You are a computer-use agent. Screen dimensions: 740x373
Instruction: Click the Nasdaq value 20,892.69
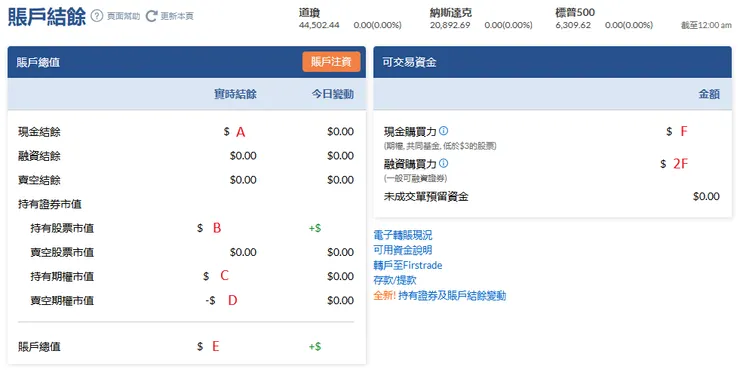tap(450, 25)
